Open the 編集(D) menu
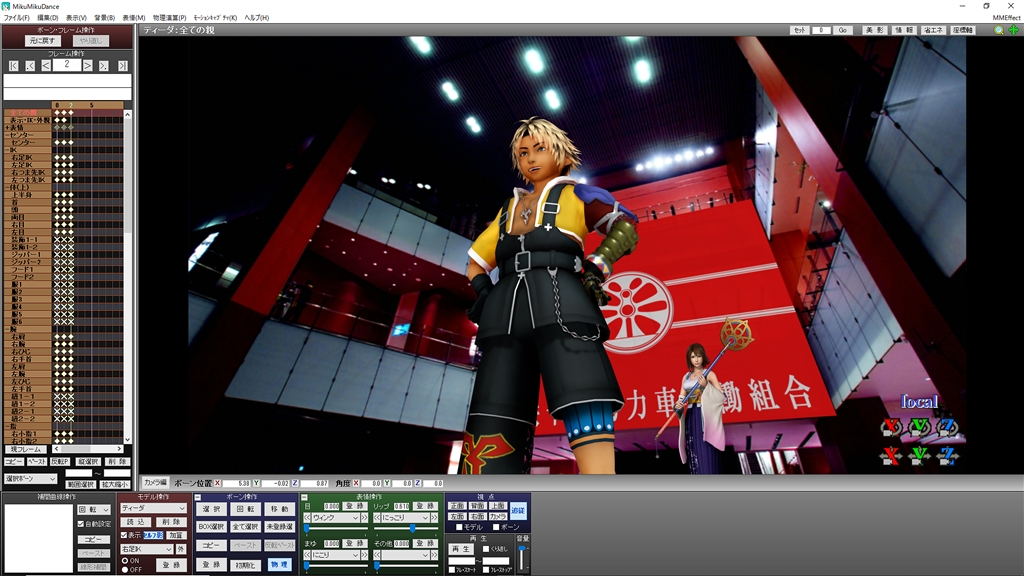 [x=47, y=18]
